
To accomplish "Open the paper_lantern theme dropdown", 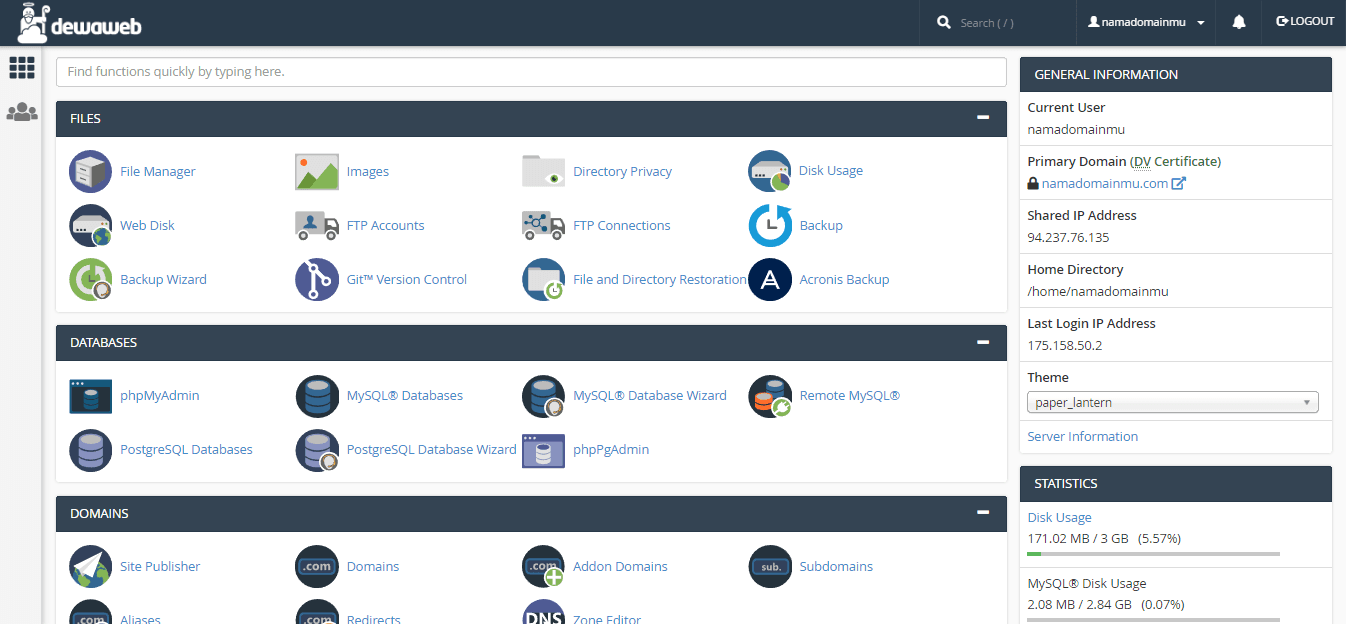I will click(1173, 402).
